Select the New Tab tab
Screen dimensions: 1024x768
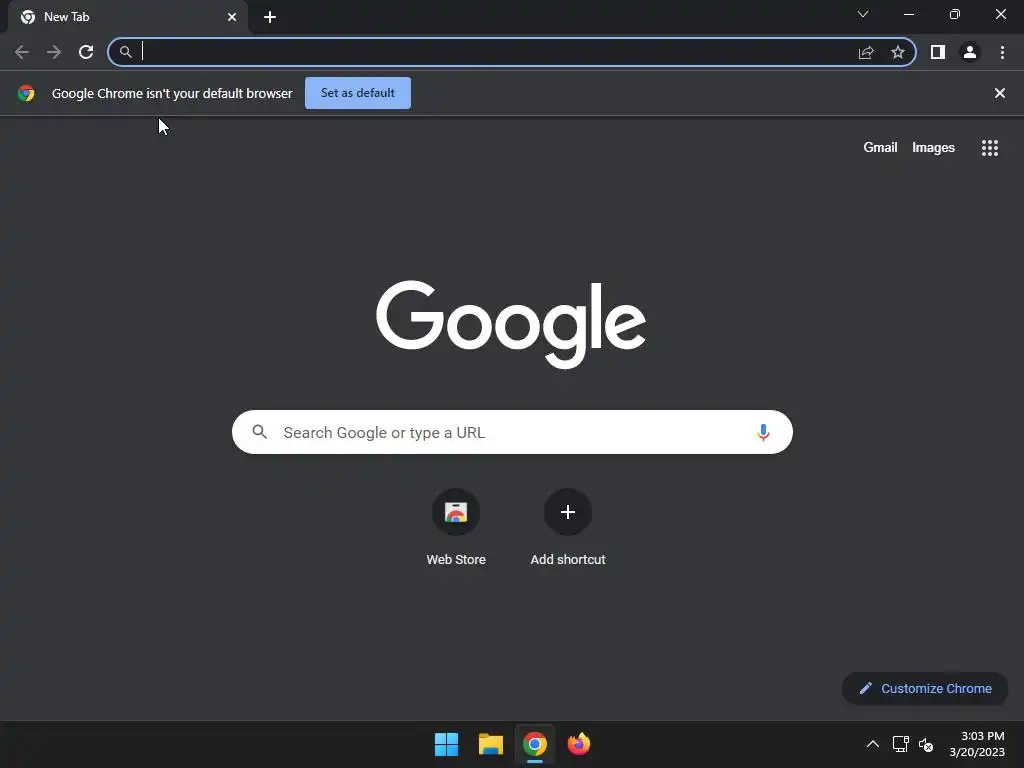click(128, 17)
